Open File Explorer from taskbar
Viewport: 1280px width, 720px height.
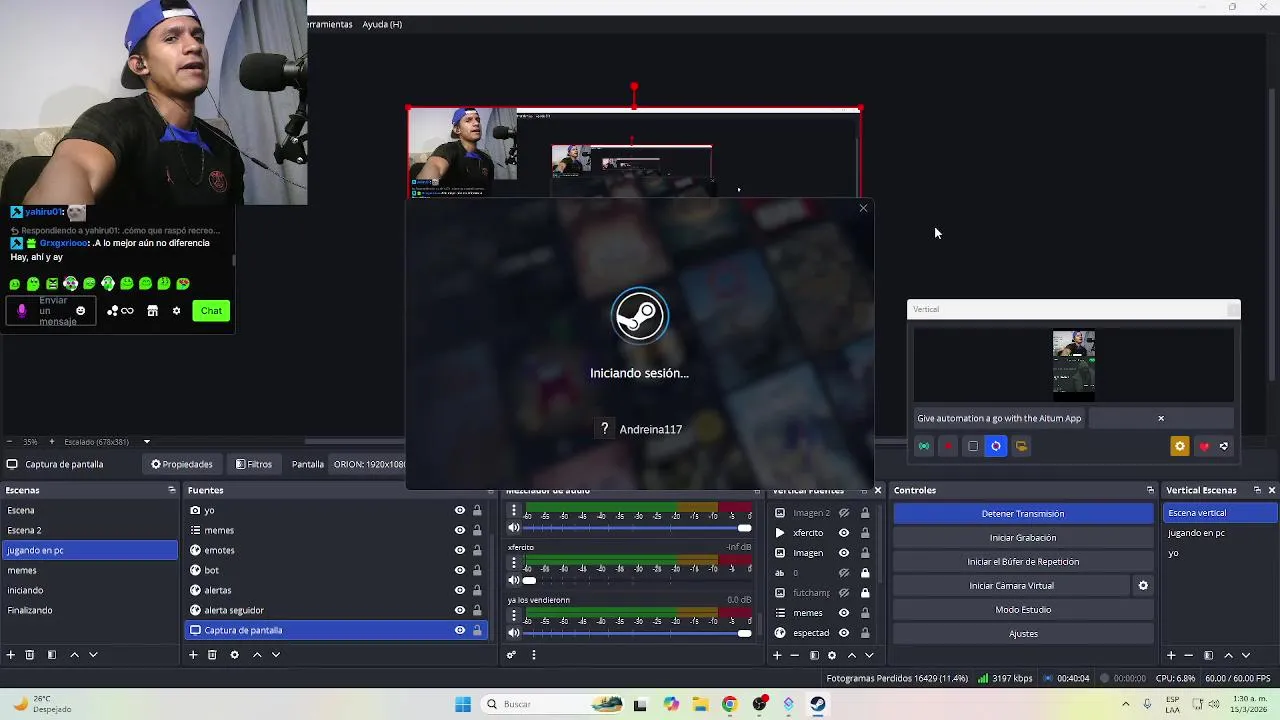700,704
